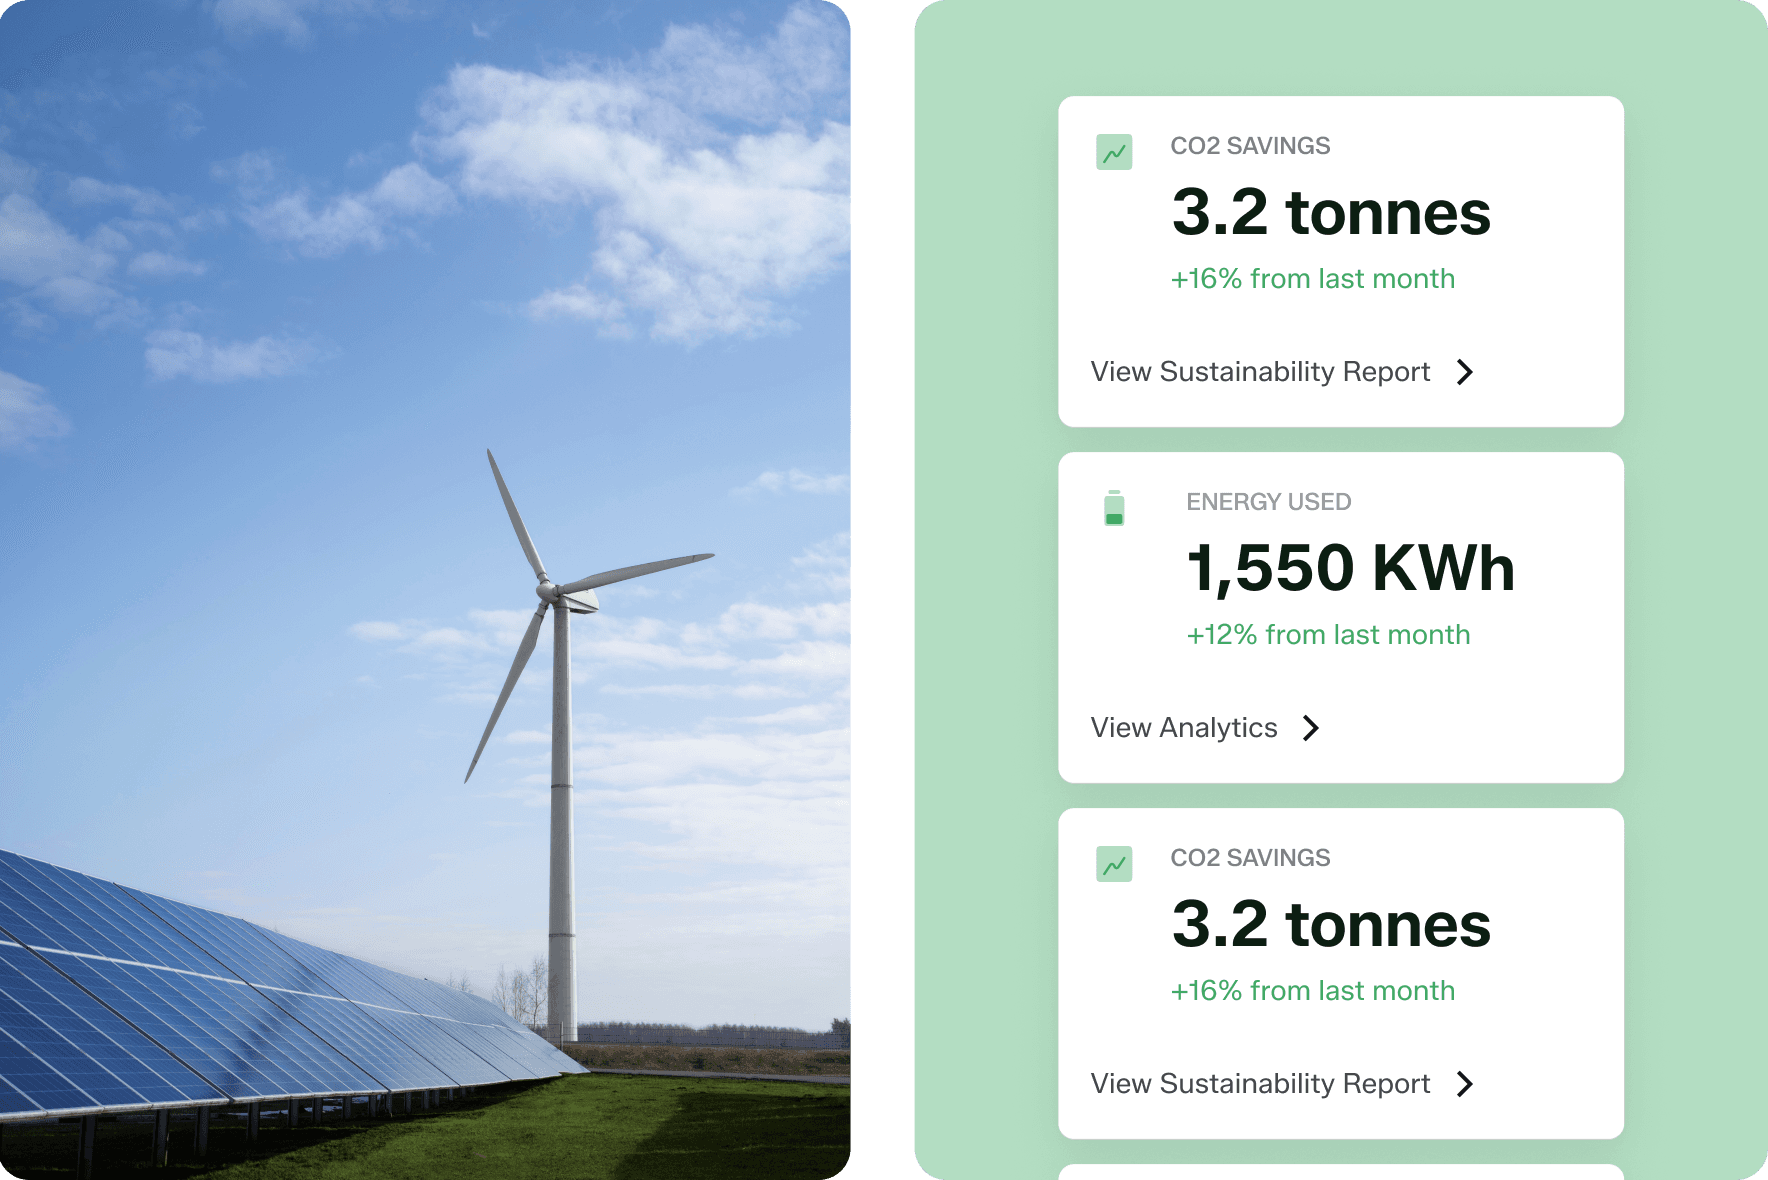Click top card's +16% from last month

pyautogui.click(x=1313, y=279)
